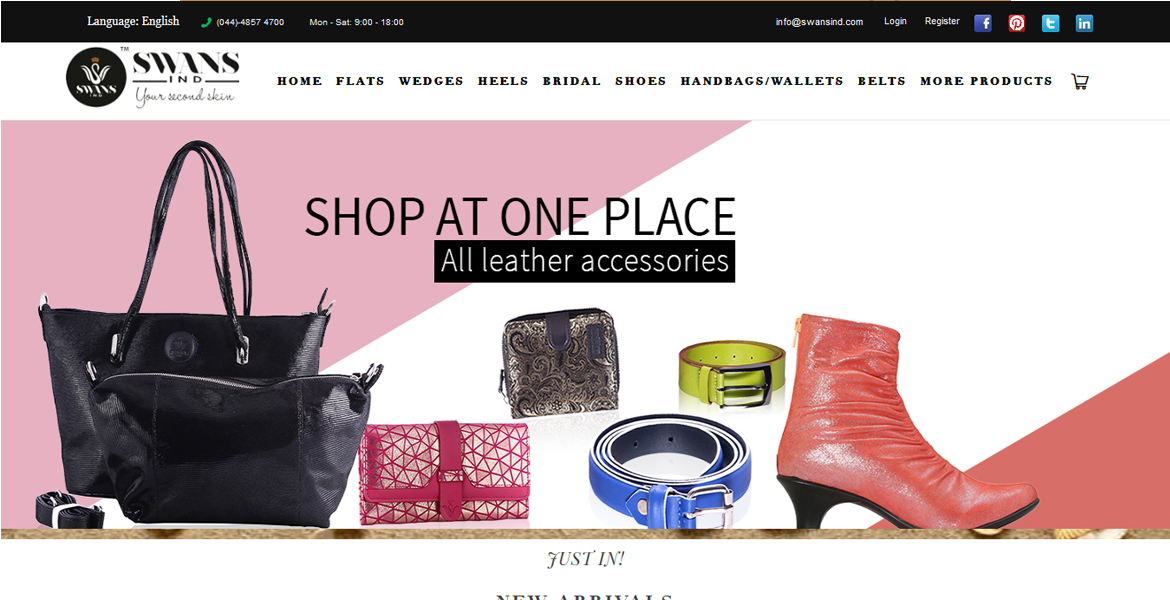This screenshot has height=600, width=1170.
Task: Expand the More Products menu
Action: pos(986,81)
